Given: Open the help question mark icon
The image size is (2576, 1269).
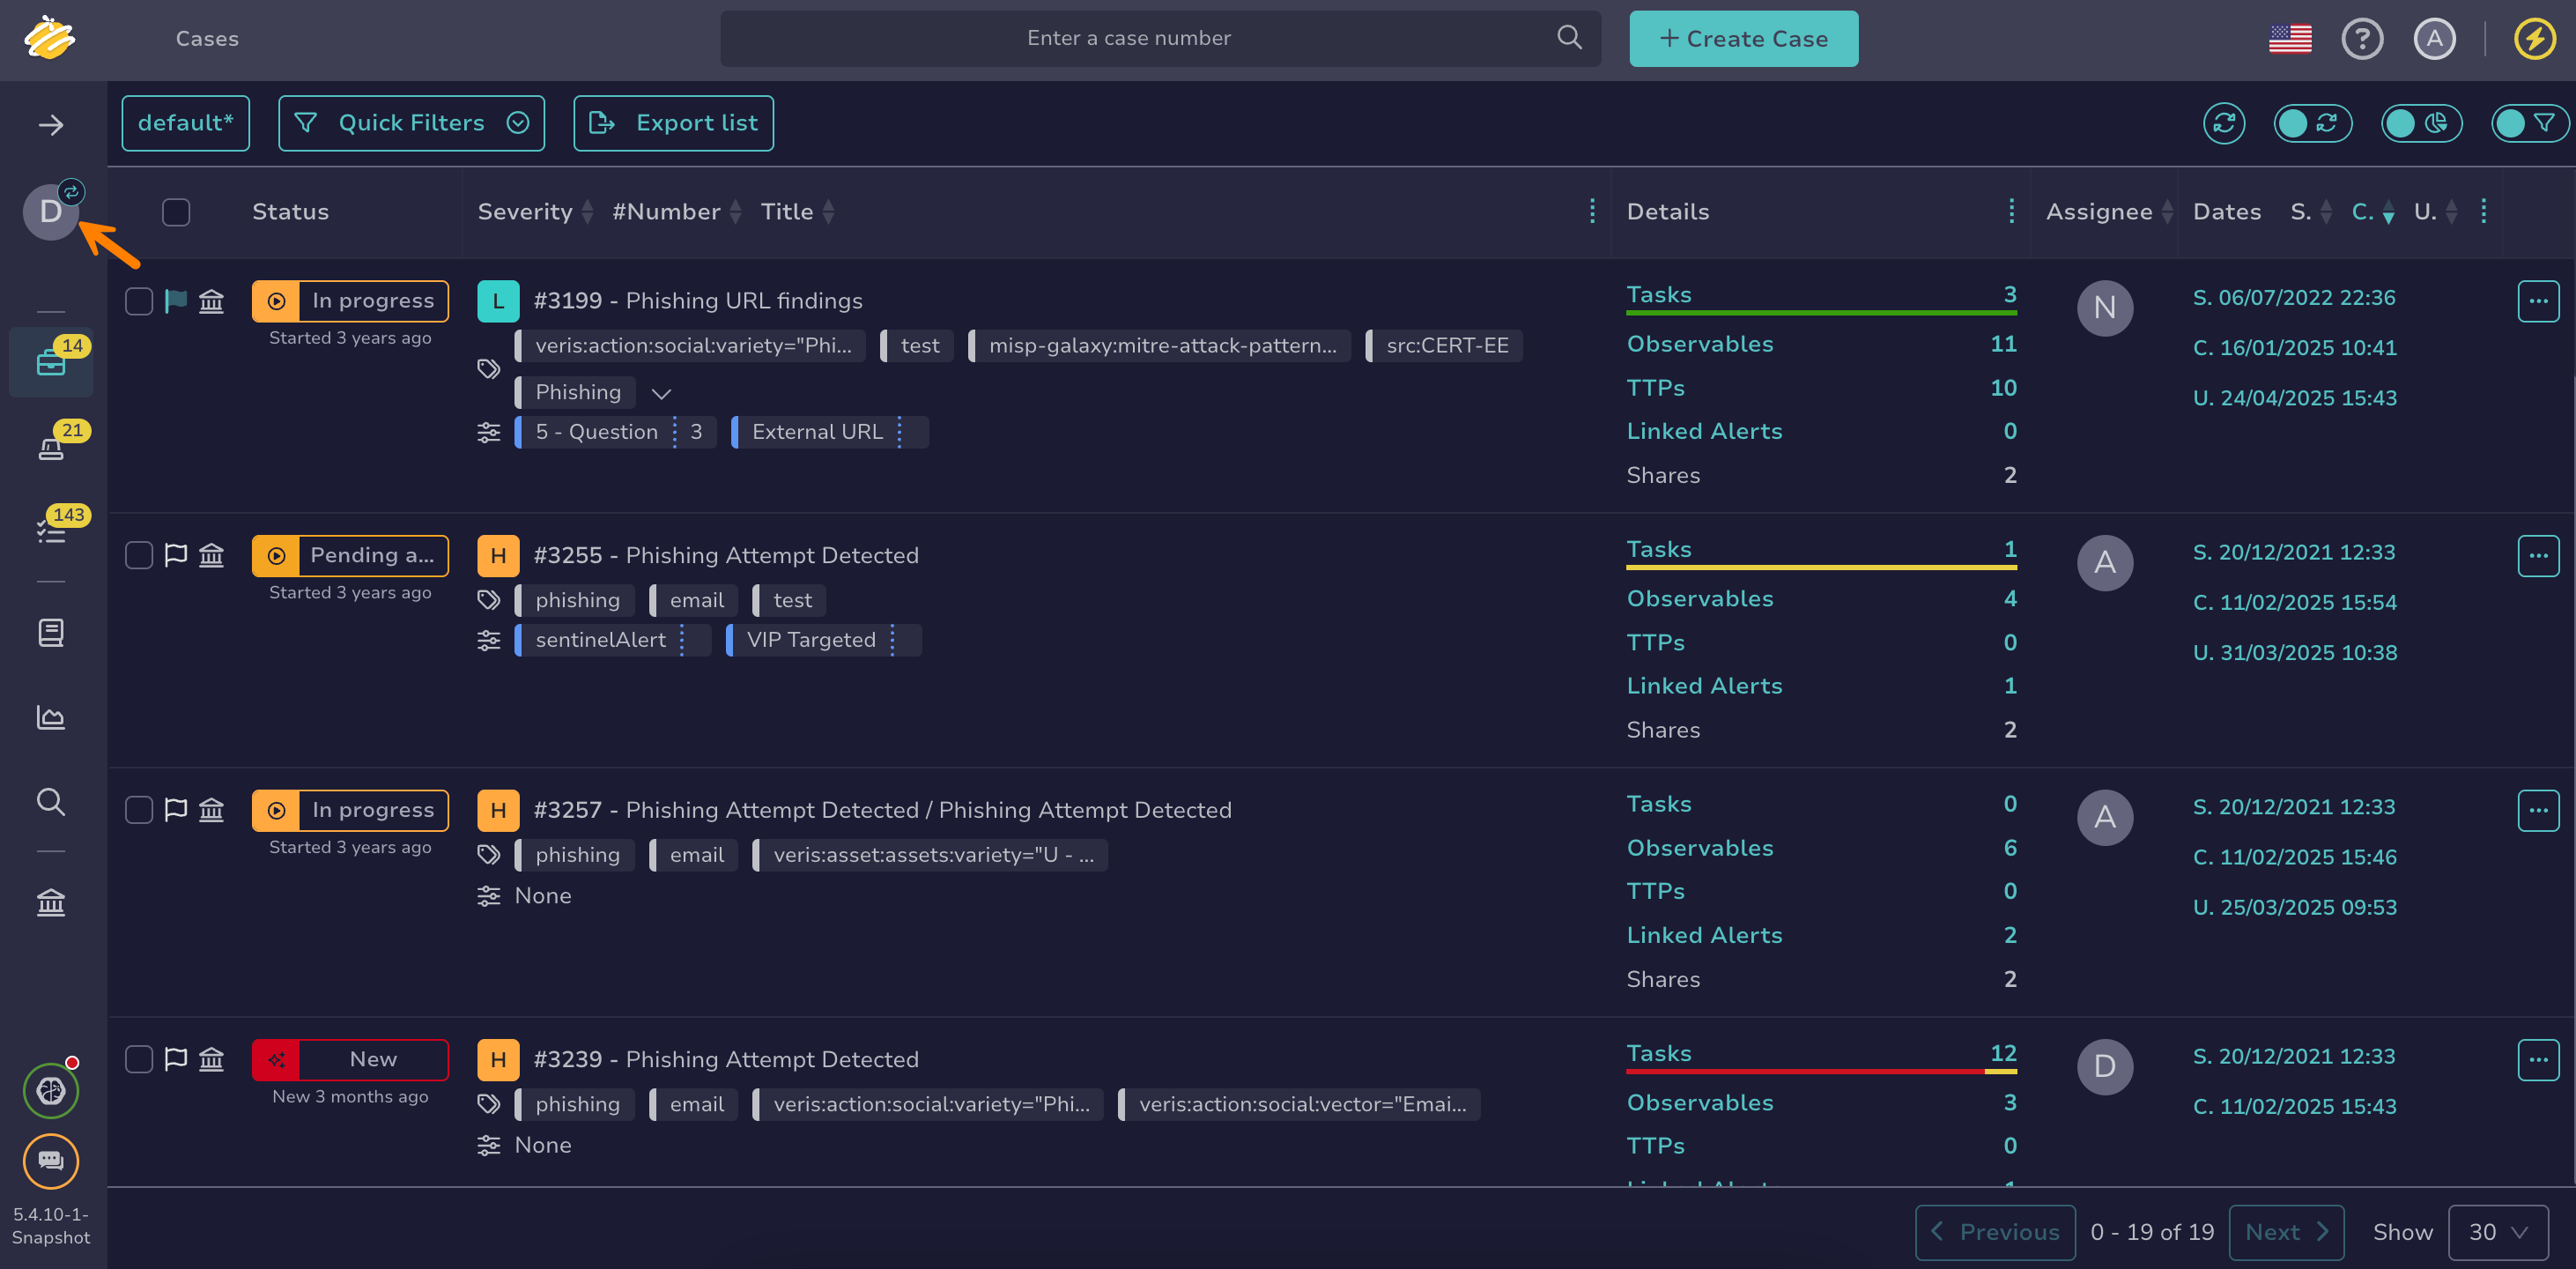Looking at the screenshot, I should [x=2361, y=39].
